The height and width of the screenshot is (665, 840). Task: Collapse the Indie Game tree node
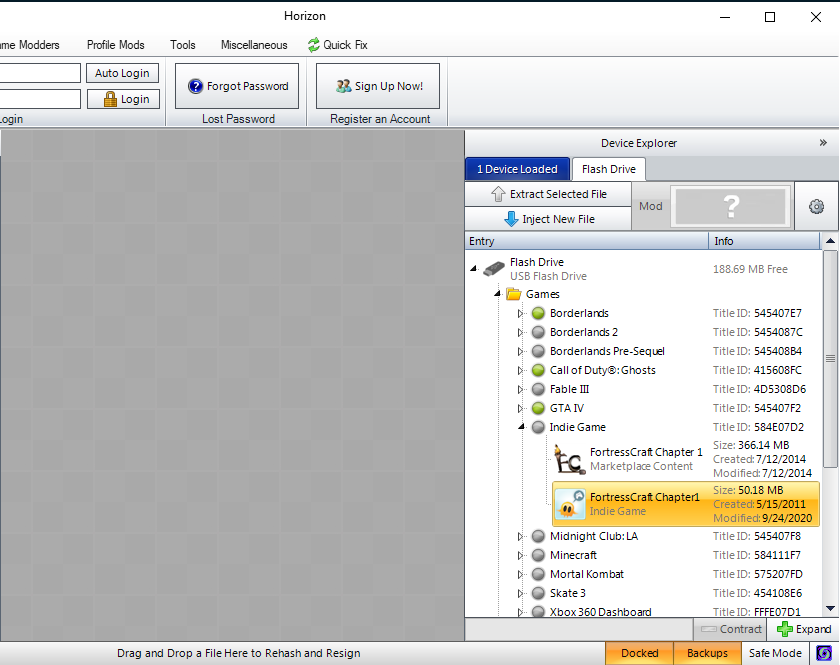[520, 427]
